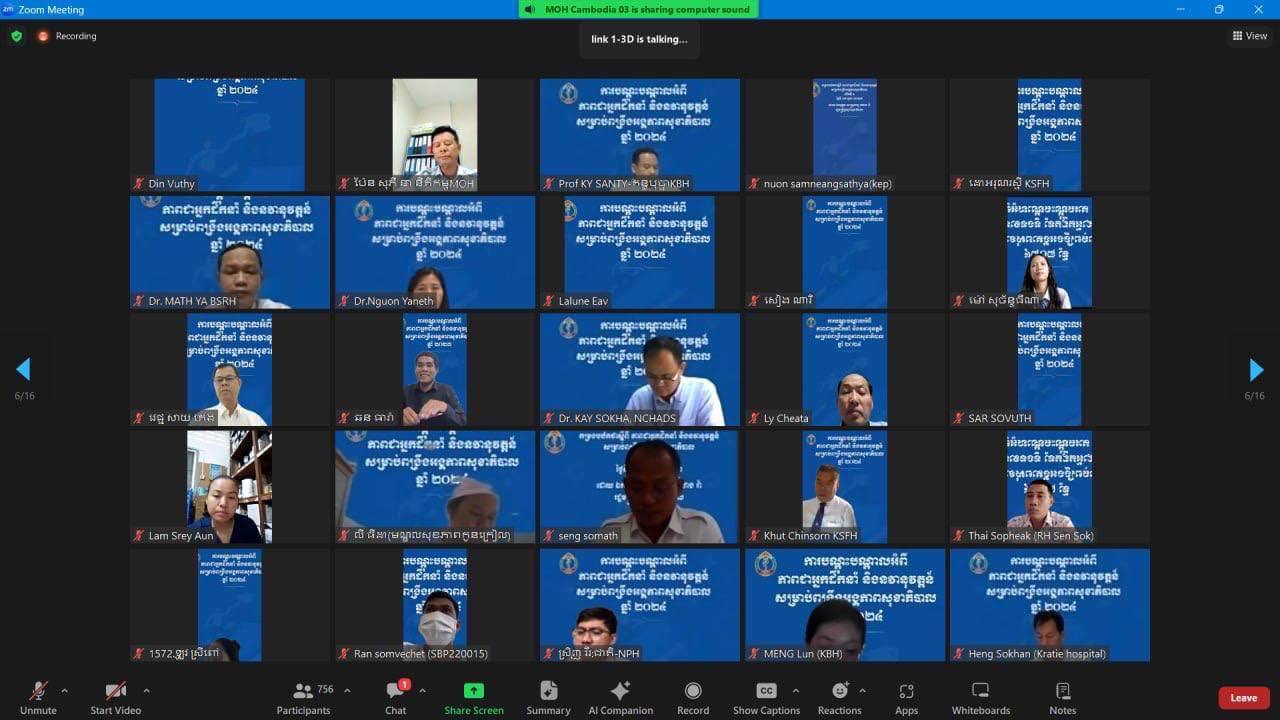The image size is (1280, 720).
Task: Expand the caret next to Participants
Action: [x=347, y=690]
